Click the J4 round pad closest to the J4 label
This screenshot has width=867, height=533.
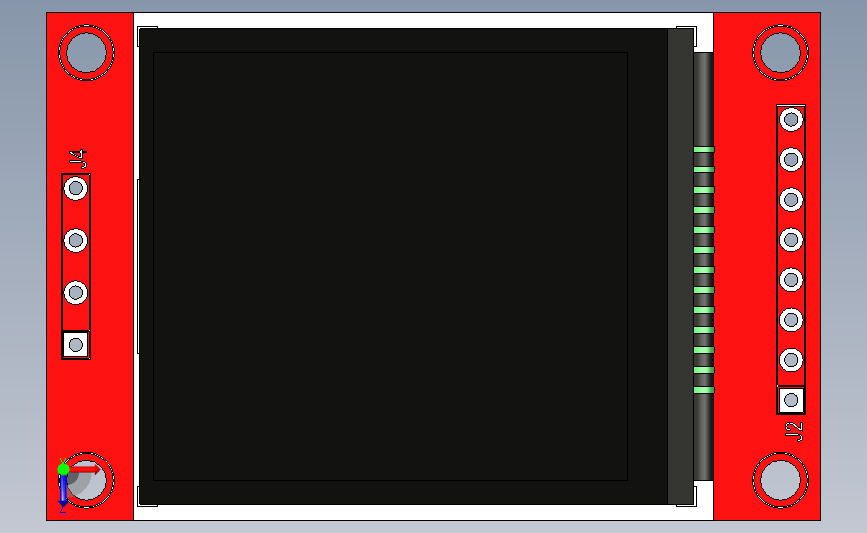76,189
